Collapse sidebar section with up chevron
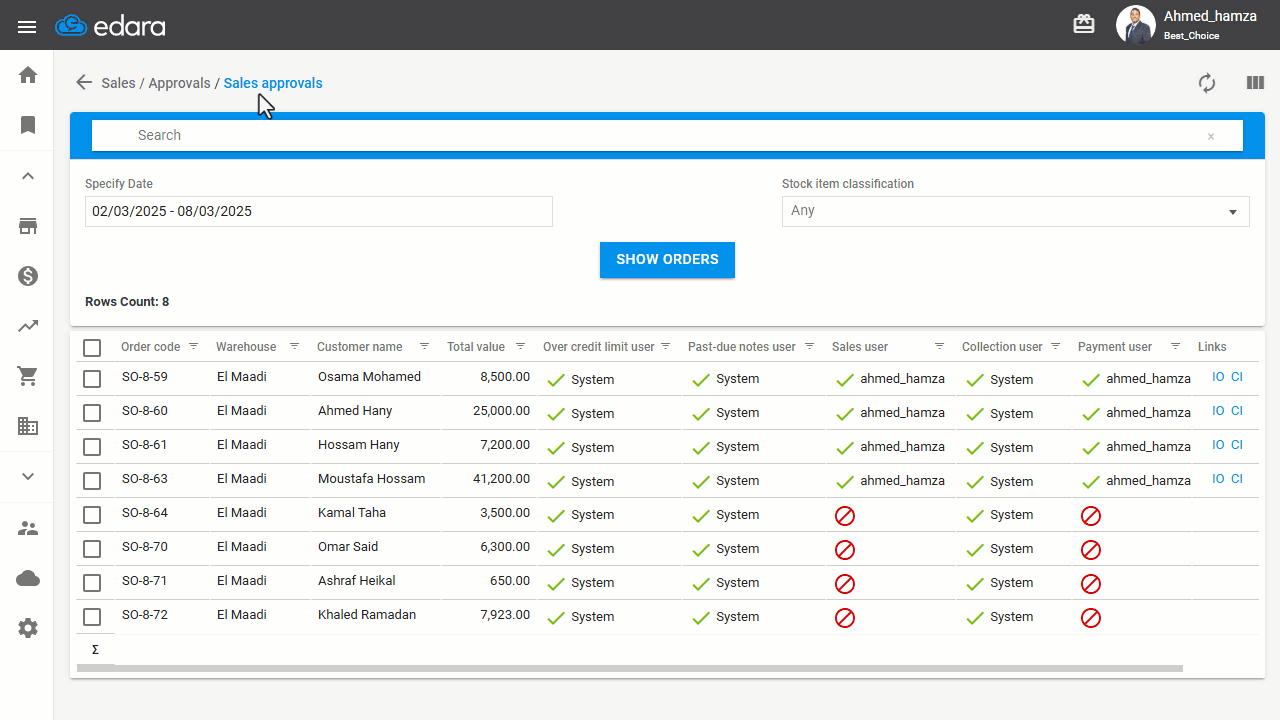 (x=28, y=176)
